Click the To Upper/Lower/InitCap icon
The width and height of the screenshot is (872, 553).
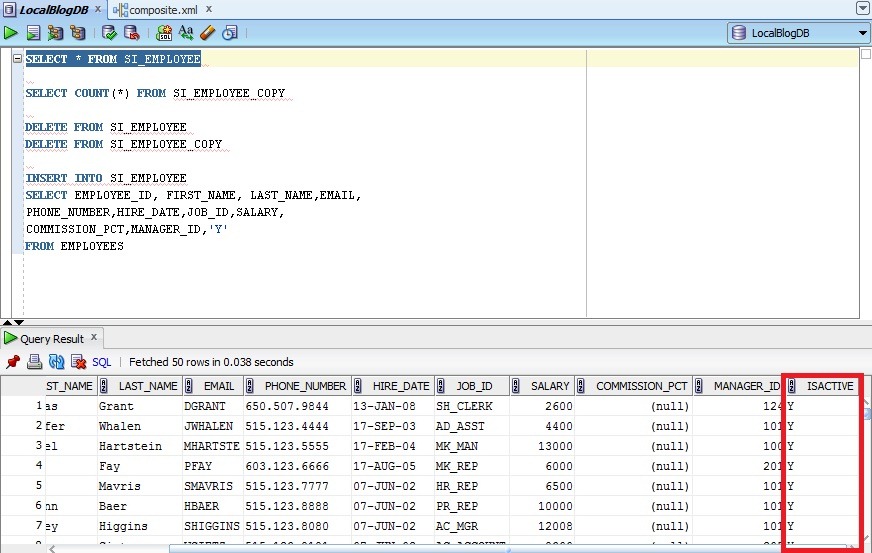tap(186, 33)
